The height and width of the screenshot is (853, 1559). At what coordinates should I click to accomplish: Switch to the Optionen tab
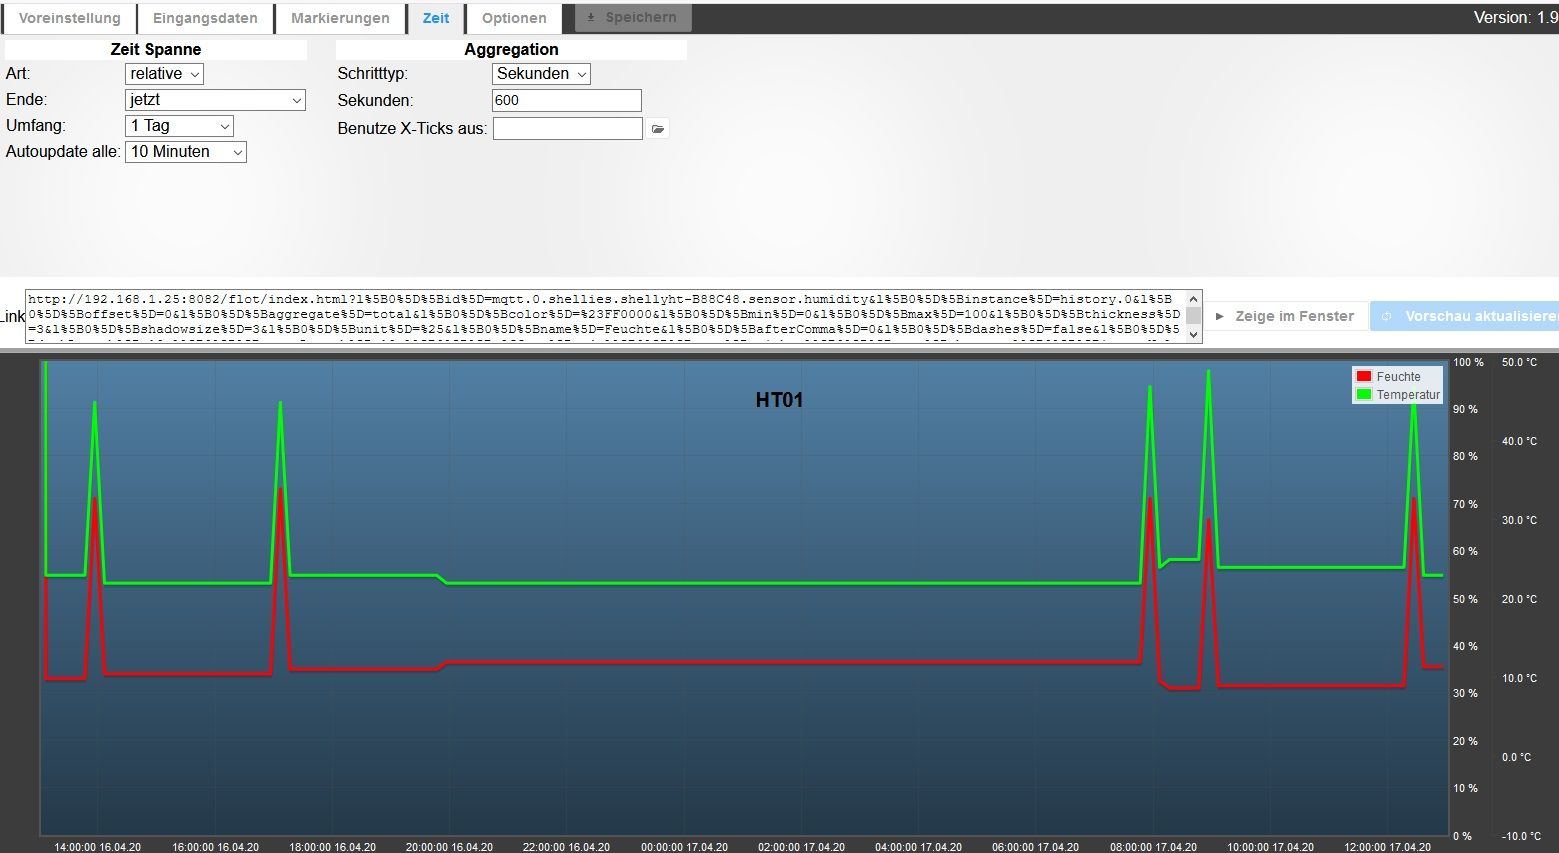point(514,18)
